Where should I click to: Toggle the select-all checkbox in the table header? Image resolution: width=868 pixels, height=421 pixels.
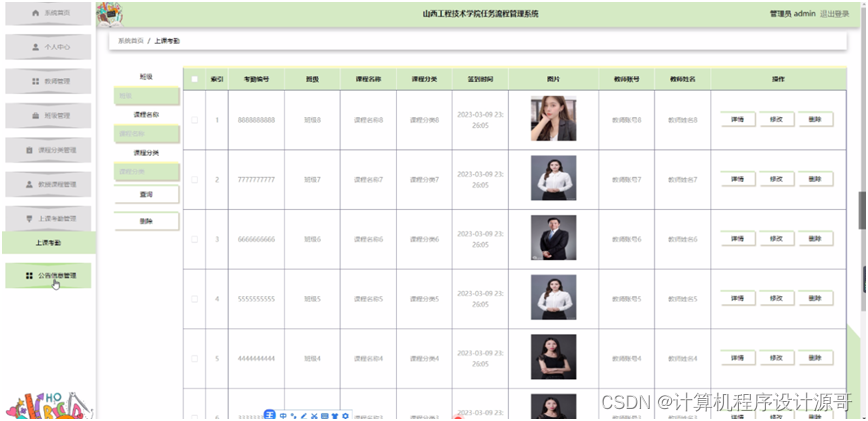(x=194, y=79)
